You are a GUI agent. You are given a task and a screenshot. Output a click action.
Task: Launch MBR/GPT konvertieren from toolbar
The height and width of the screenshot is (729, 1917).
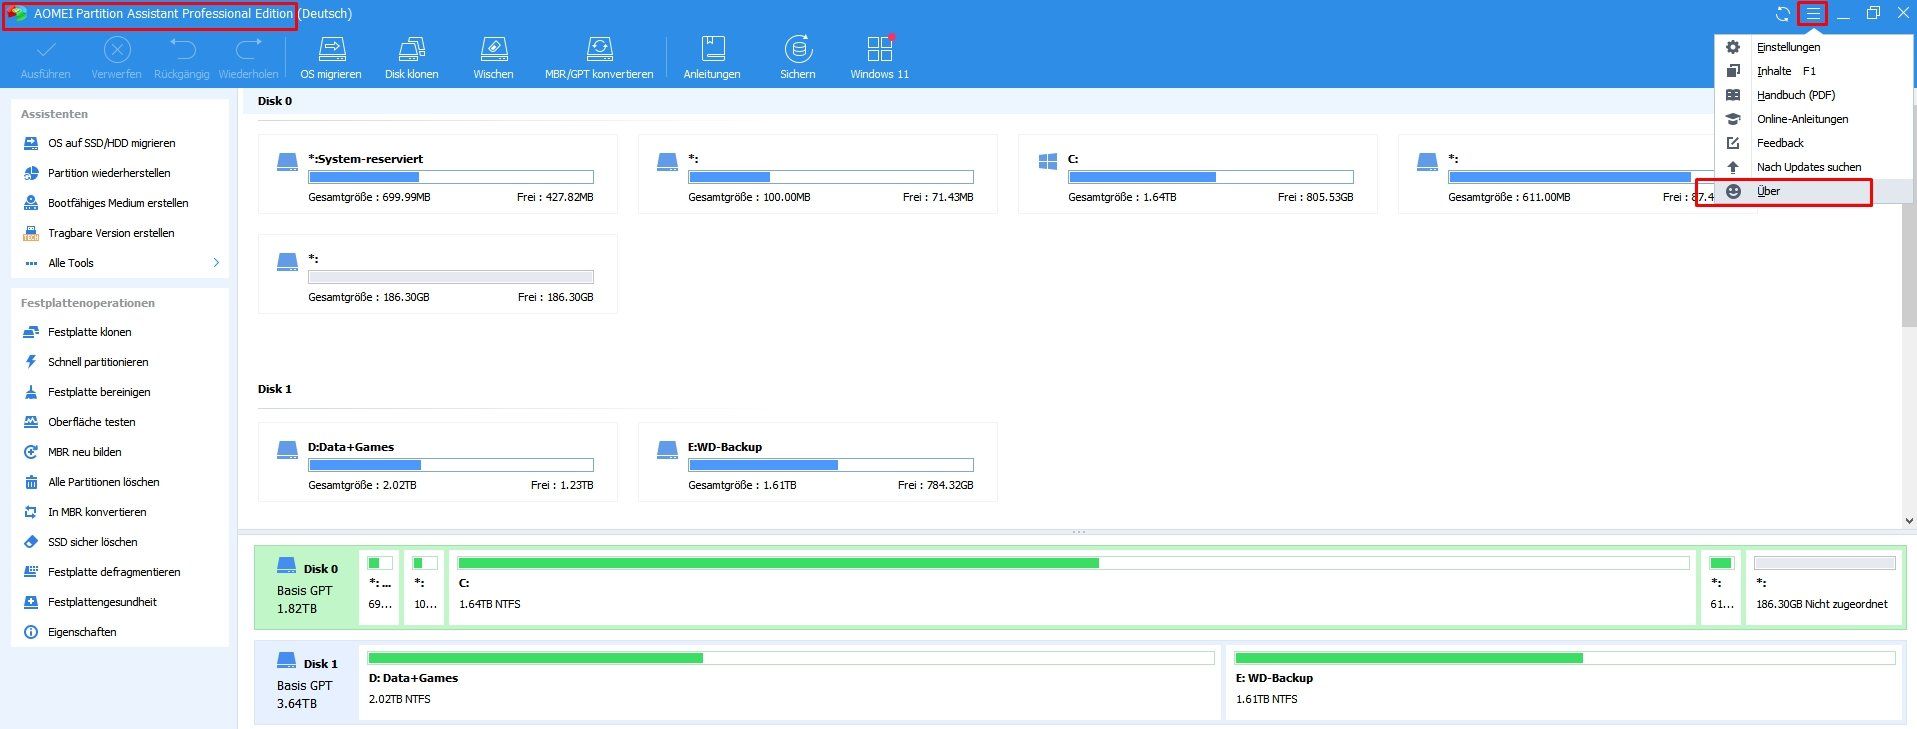pyautogui.click(x=598, y=57)
